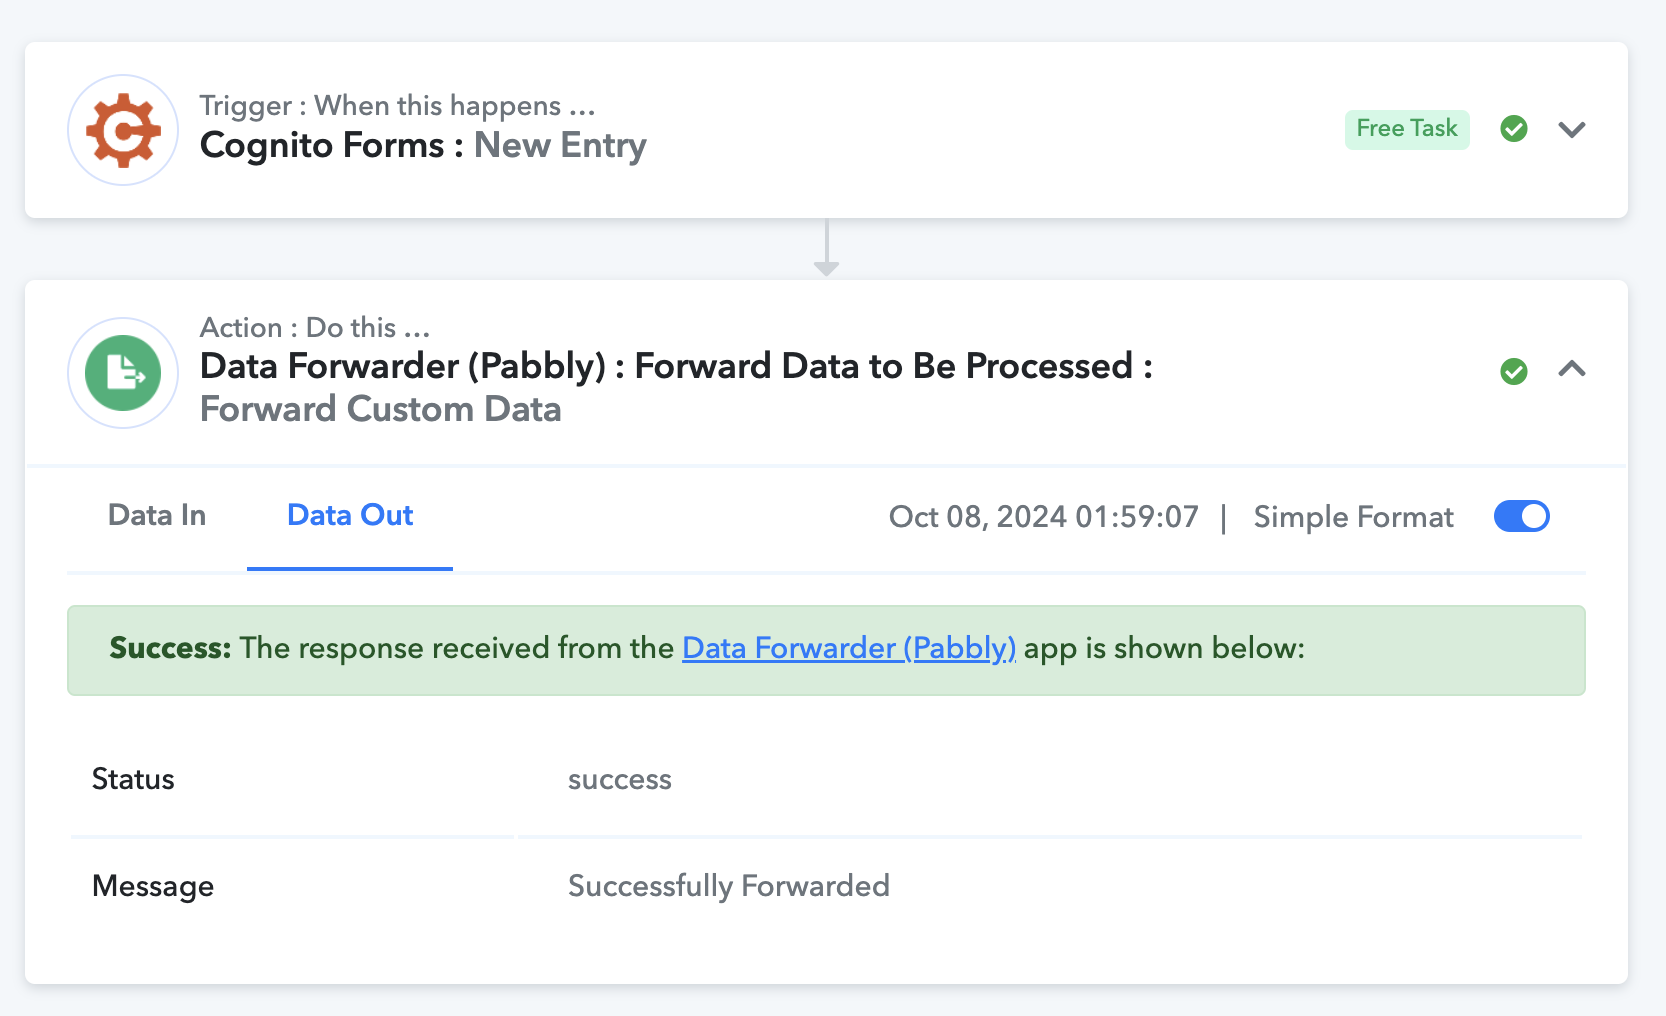Image resolution: width=1666 pixels, height=1016 pixels.
Task: Click the green Success response banner
Action: click(826, 650)
